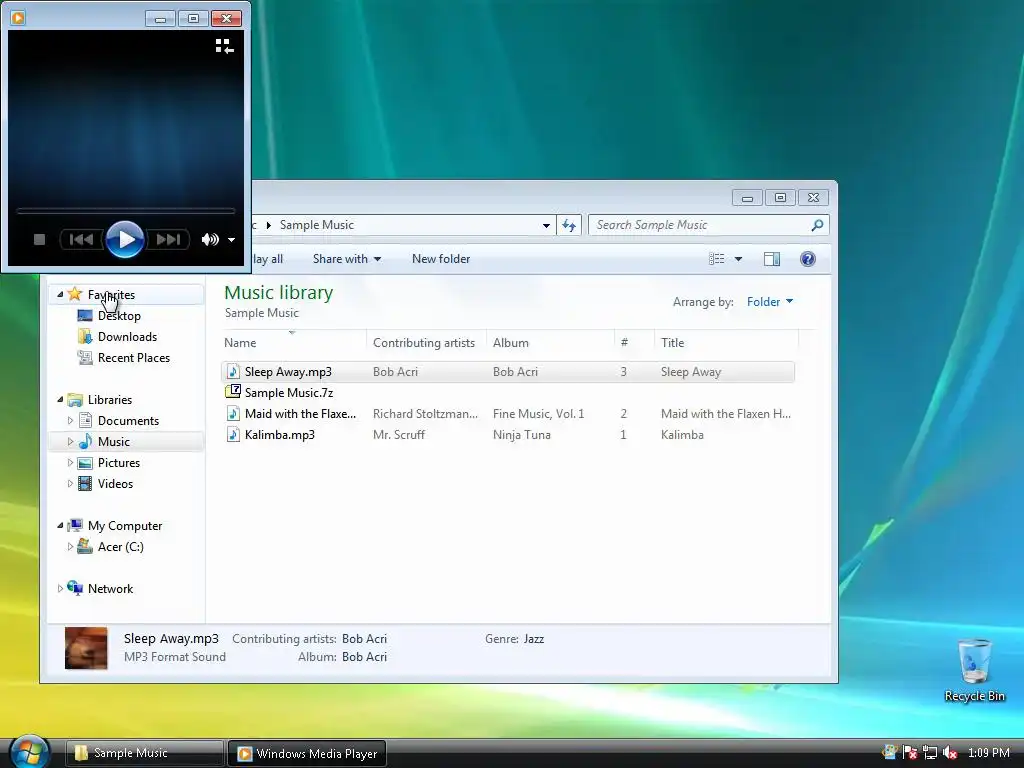The image size is (1024, 768).
Task: Select Maid with the Flaxen file icon
Action: [x=232, y=413]
